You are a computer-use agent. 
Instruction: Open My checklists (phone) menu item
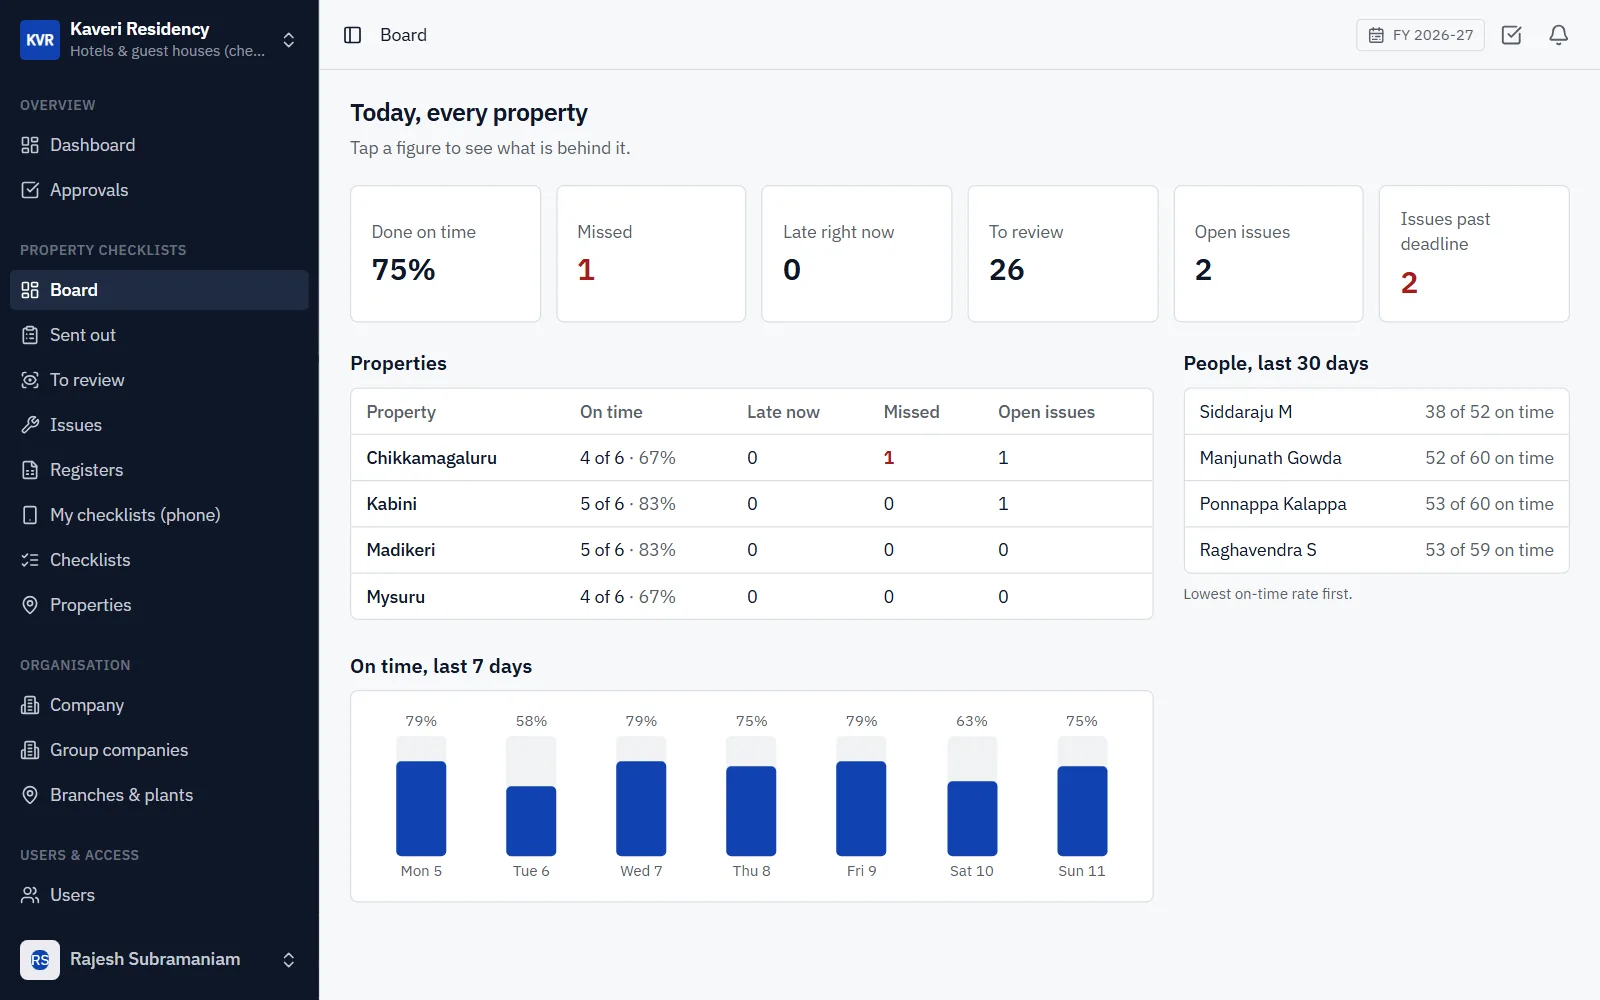pos(160,515)
